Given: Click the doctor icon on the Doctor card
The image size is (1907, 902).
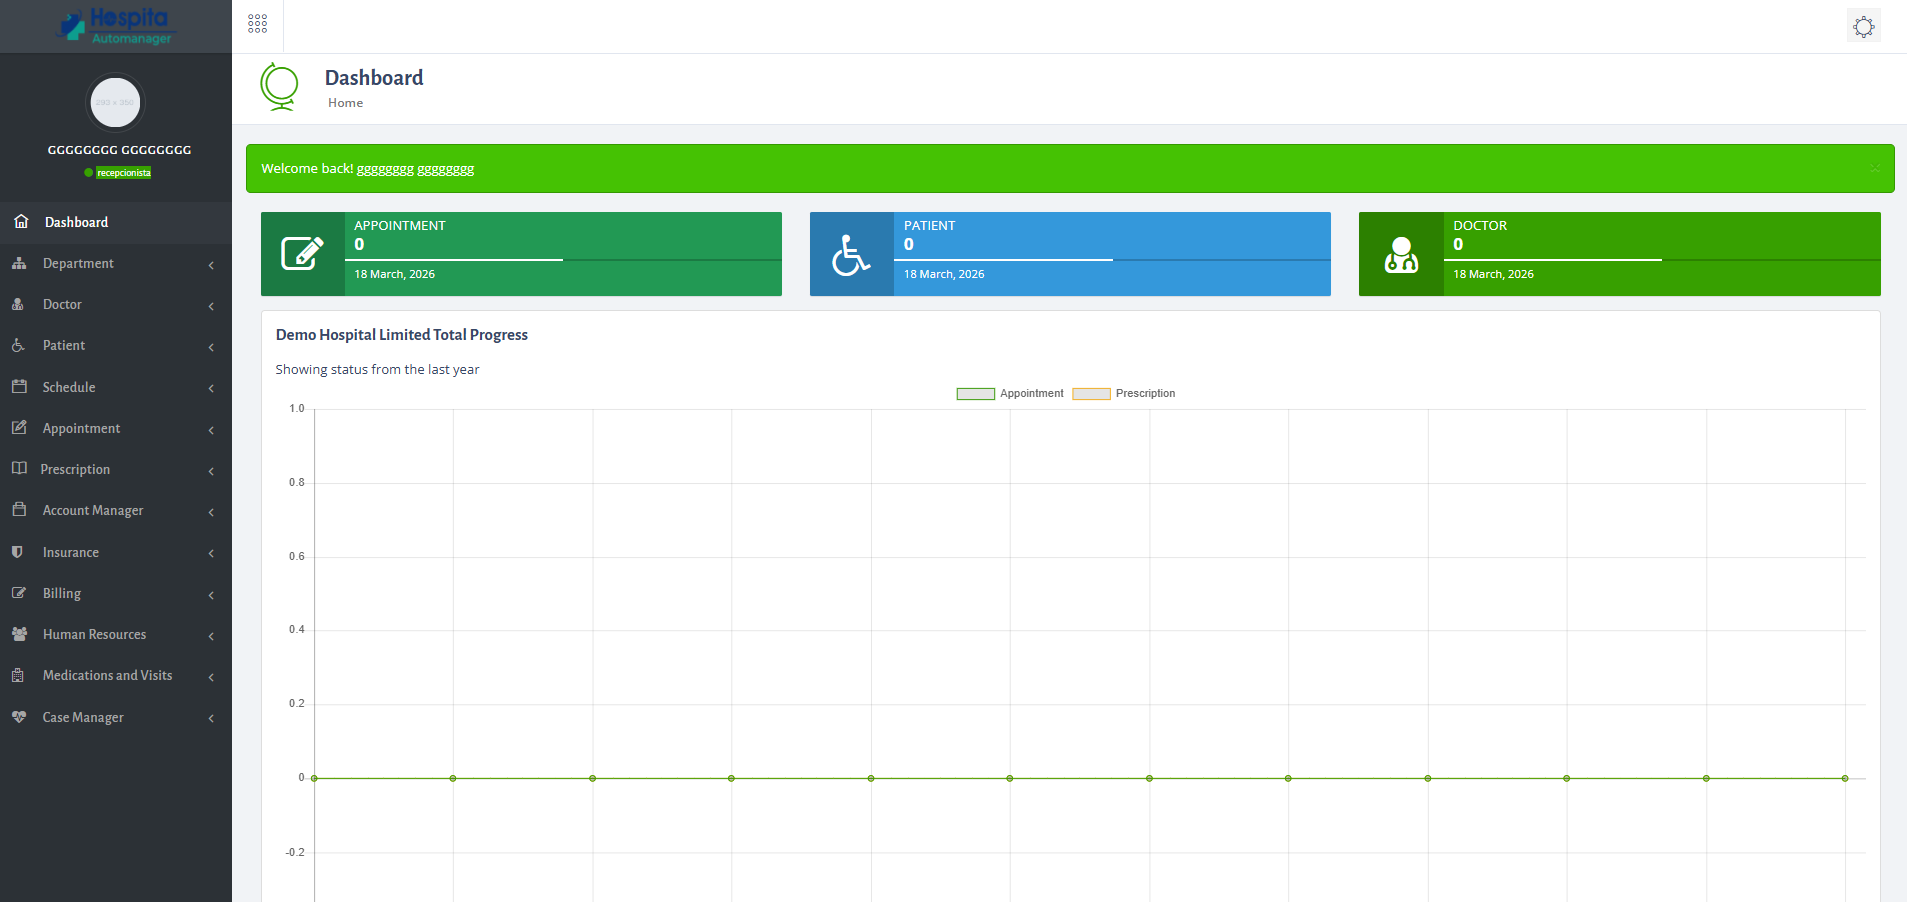Looking at the screenshot, I should coord(1401,254).
